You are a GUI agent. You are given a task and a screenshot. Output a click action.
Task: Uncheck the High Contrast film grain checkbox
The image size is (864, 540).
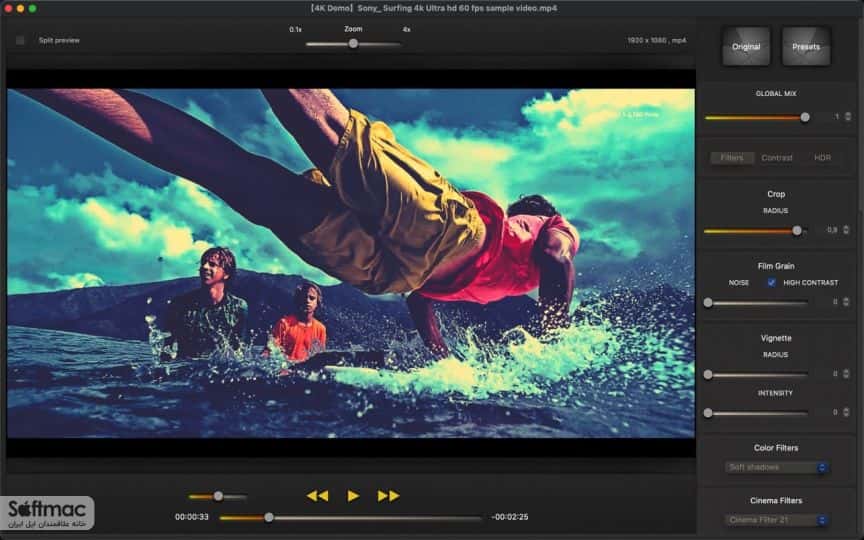(771, 282)
